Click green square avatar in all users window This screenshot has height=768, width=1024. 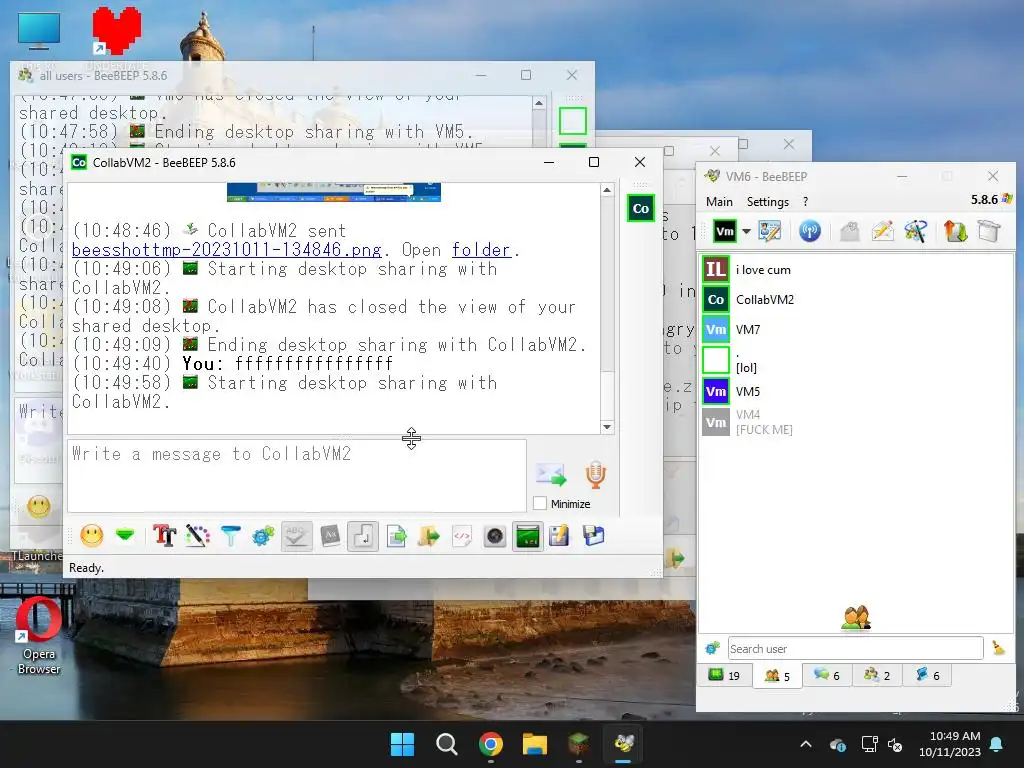(x=573, y=121)
